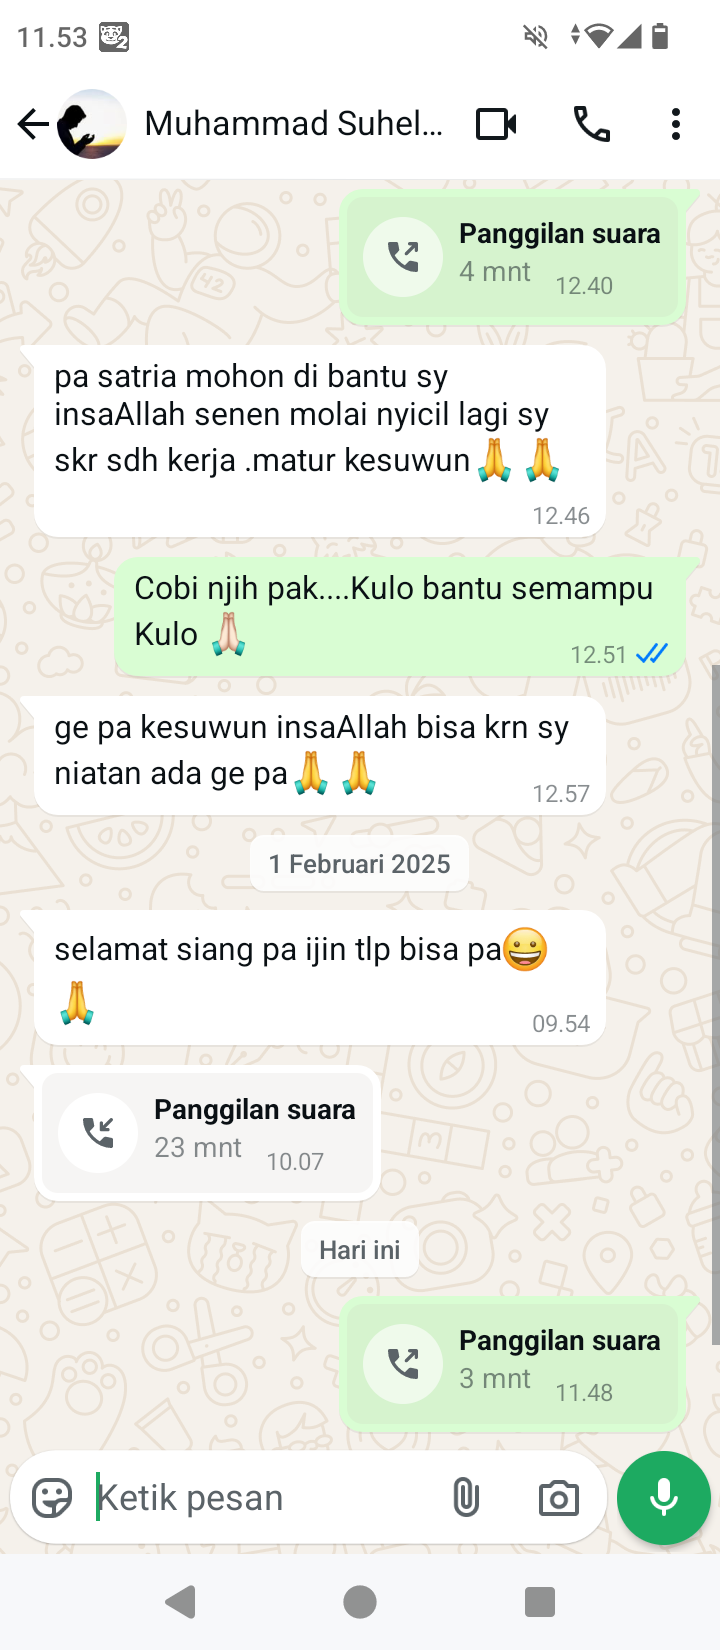Open the three-dot overflow menu
The width and height of the screenshot is (720, 1650).
[676, 125]
